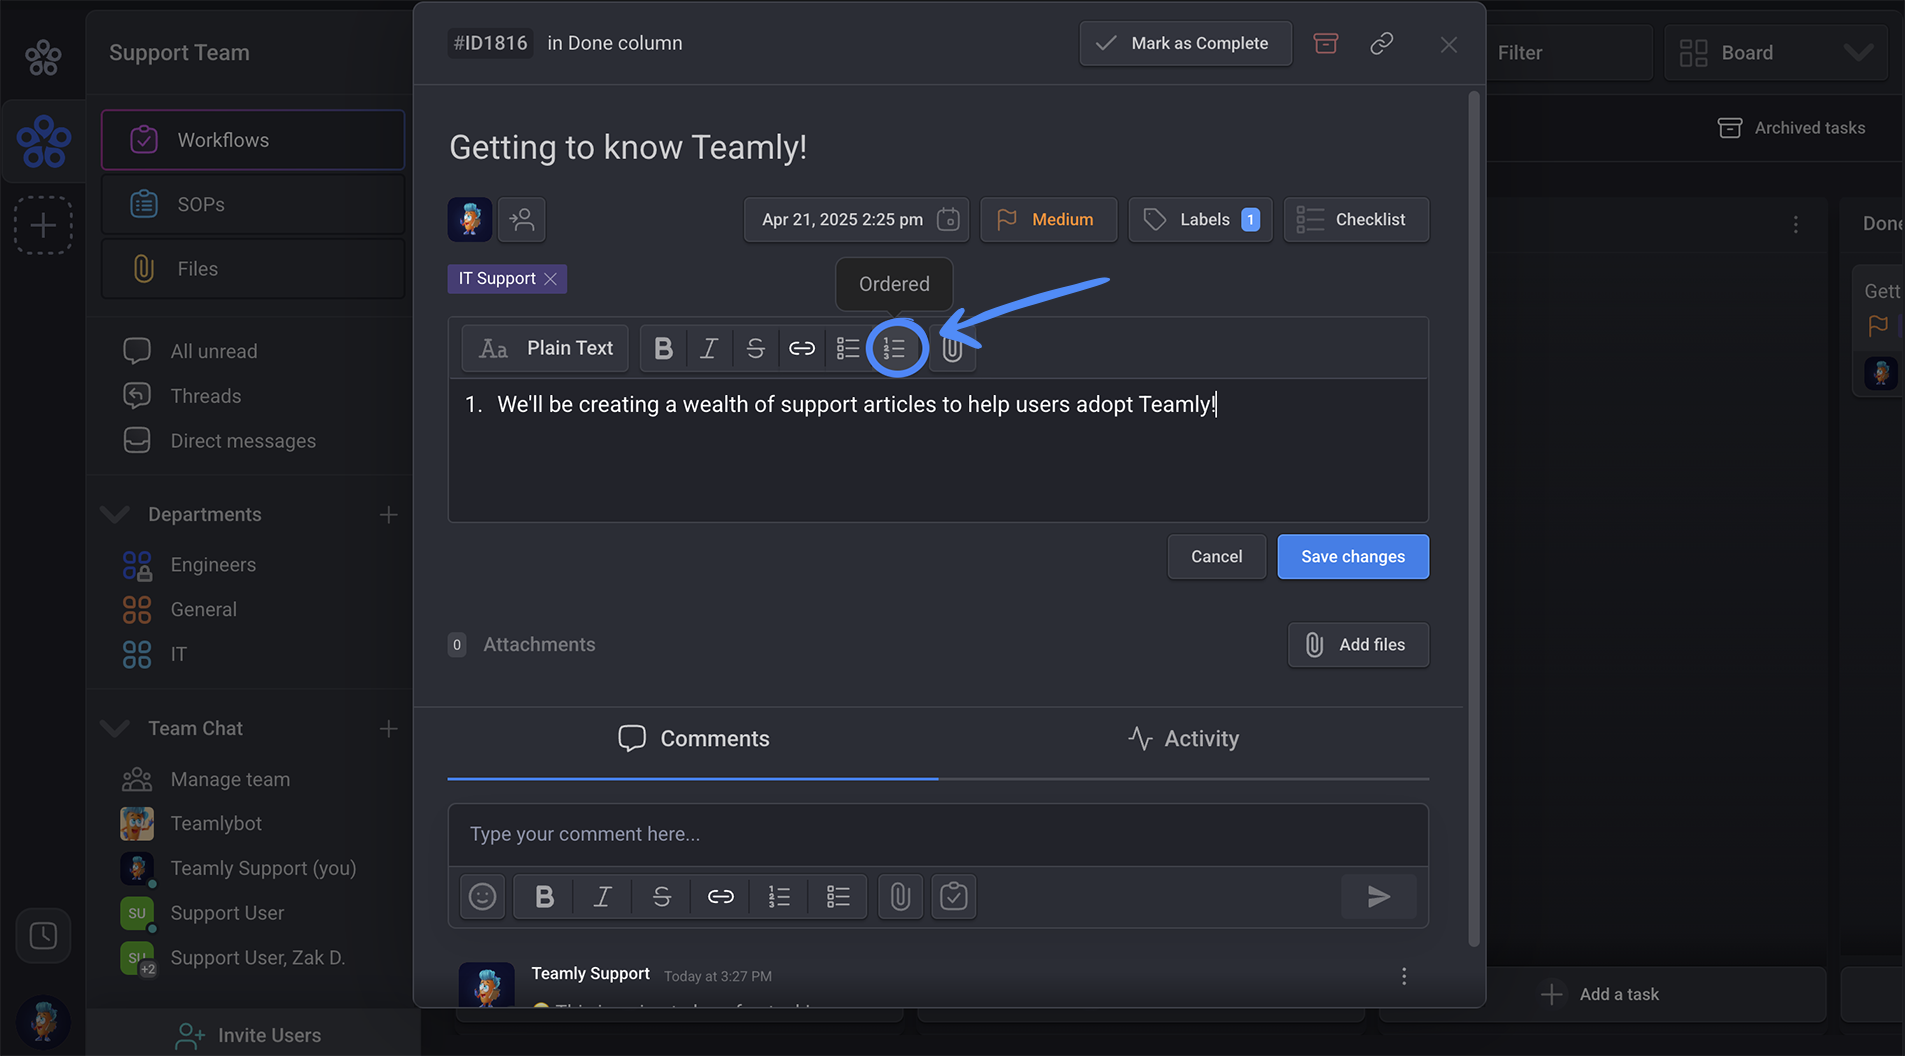Add a new department with plus
The height and width of the screenshot is (1056, 1905).
389,514
